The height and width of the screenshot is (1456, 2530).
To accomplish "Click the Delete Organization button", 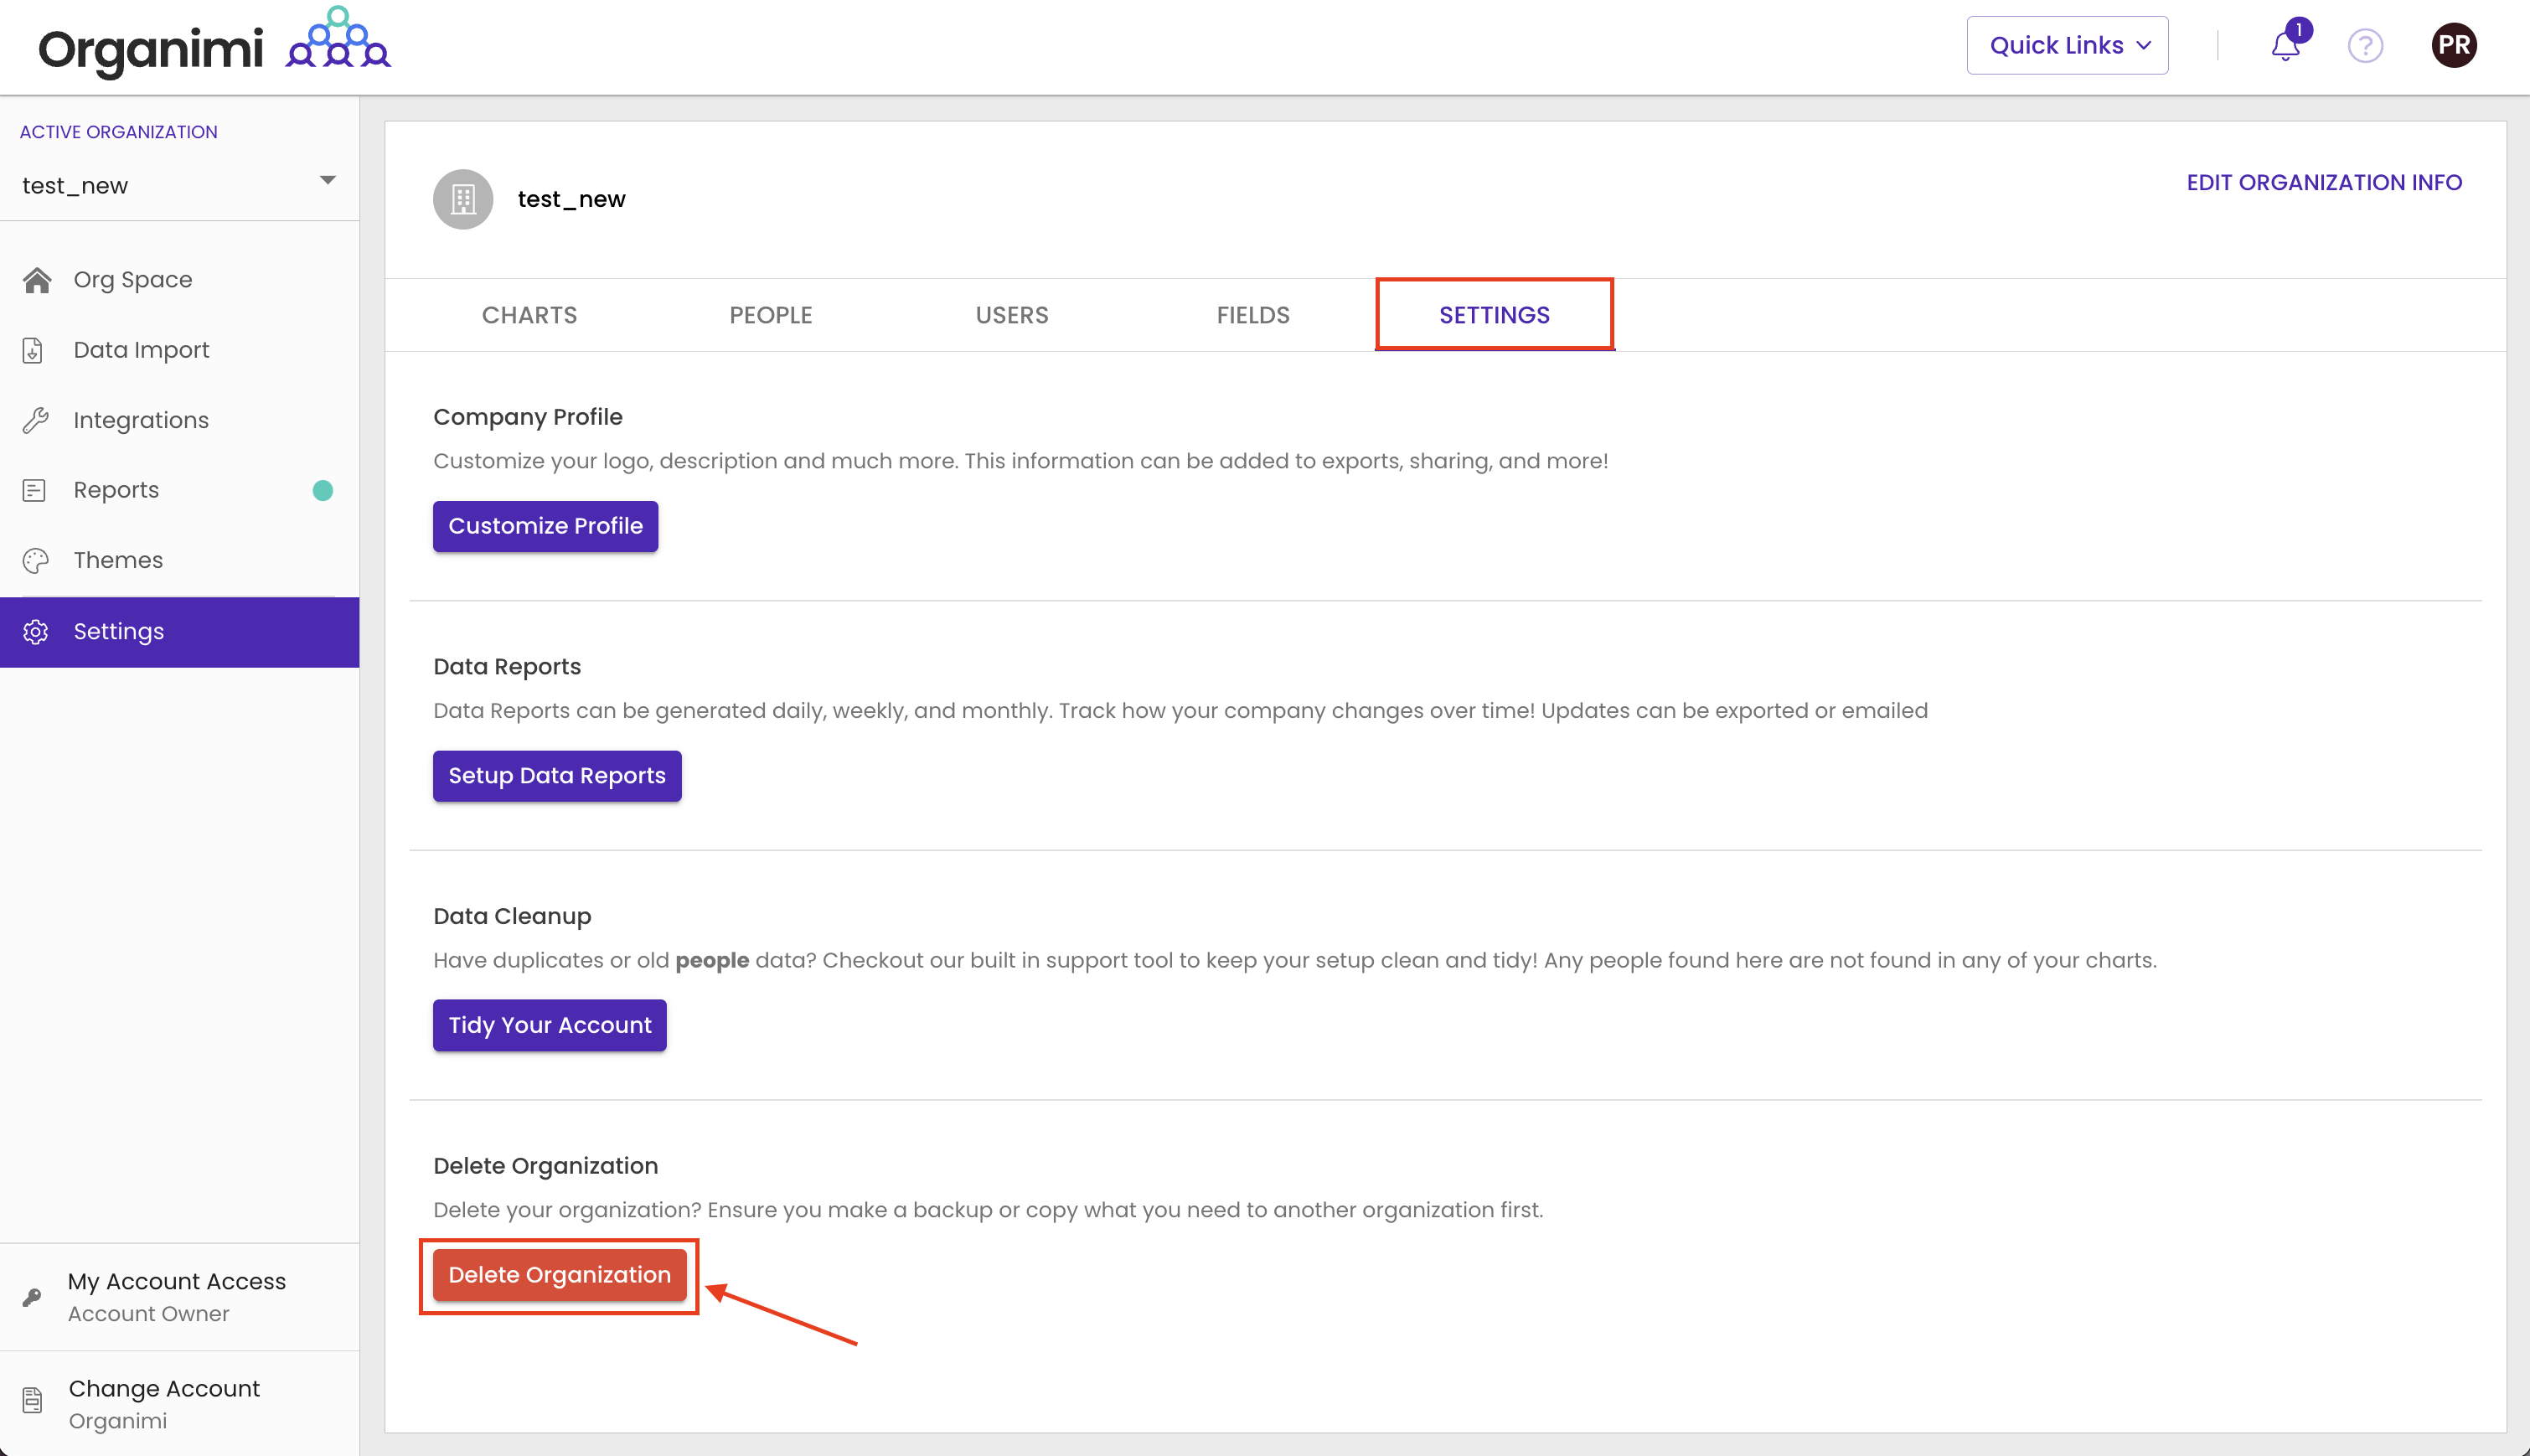I will [x=559, y=1274].
